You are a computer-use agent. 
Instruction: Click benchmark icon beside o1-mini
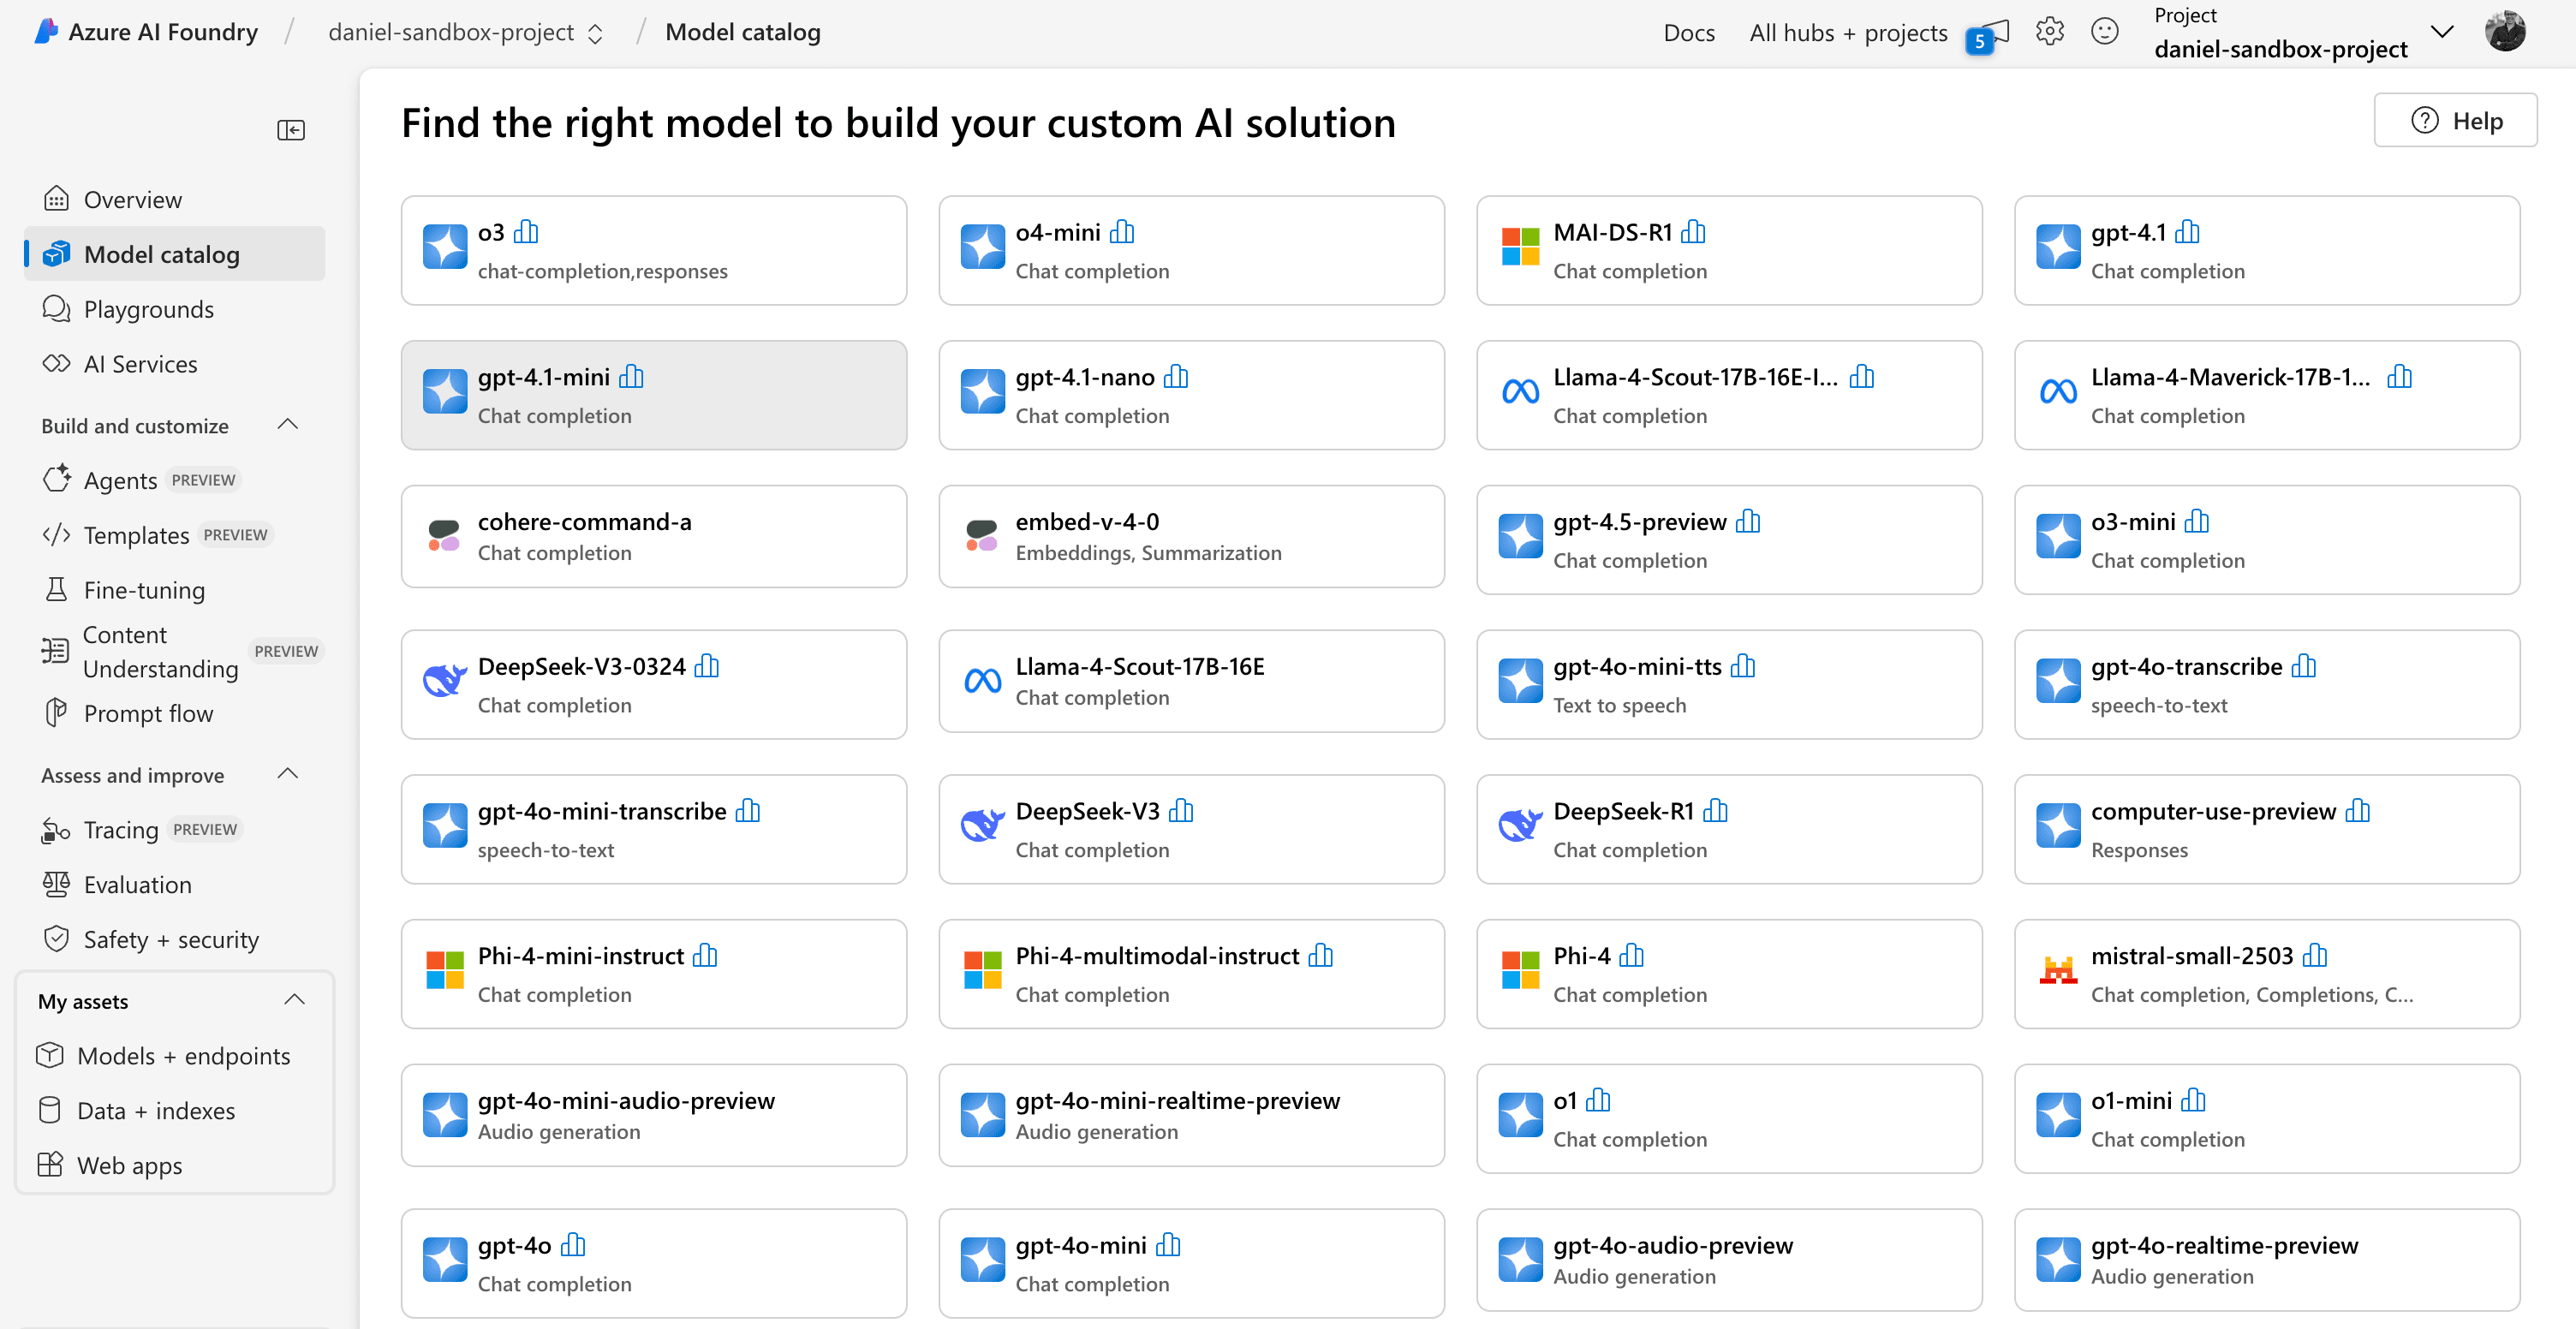(2192, 1101)
